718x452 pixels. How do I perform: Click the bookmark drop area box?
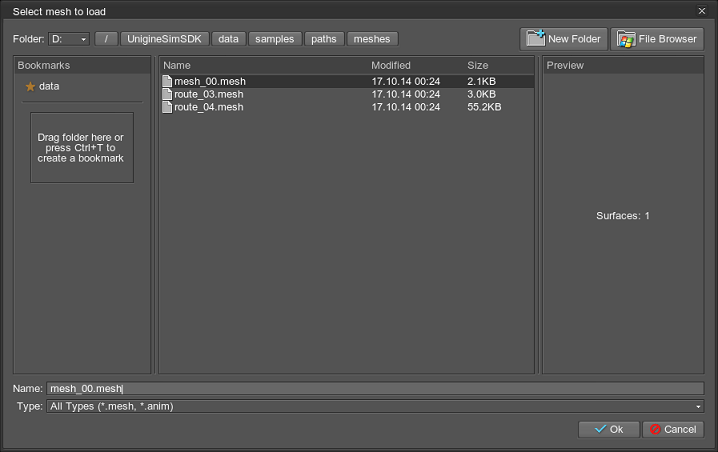[x=81, y=147]
